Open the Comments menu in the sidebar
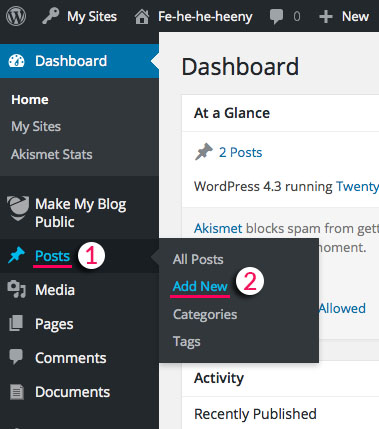This screenshot has width=379, height=429. 71,358
